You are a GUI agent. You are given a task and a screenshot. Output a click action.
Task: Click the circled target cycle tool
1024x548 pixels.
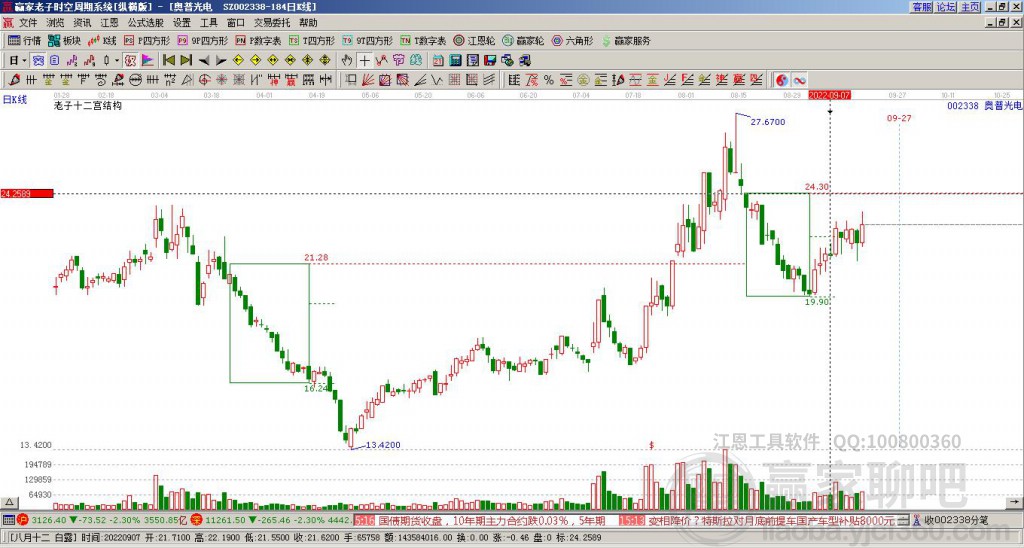click(204, 80)
